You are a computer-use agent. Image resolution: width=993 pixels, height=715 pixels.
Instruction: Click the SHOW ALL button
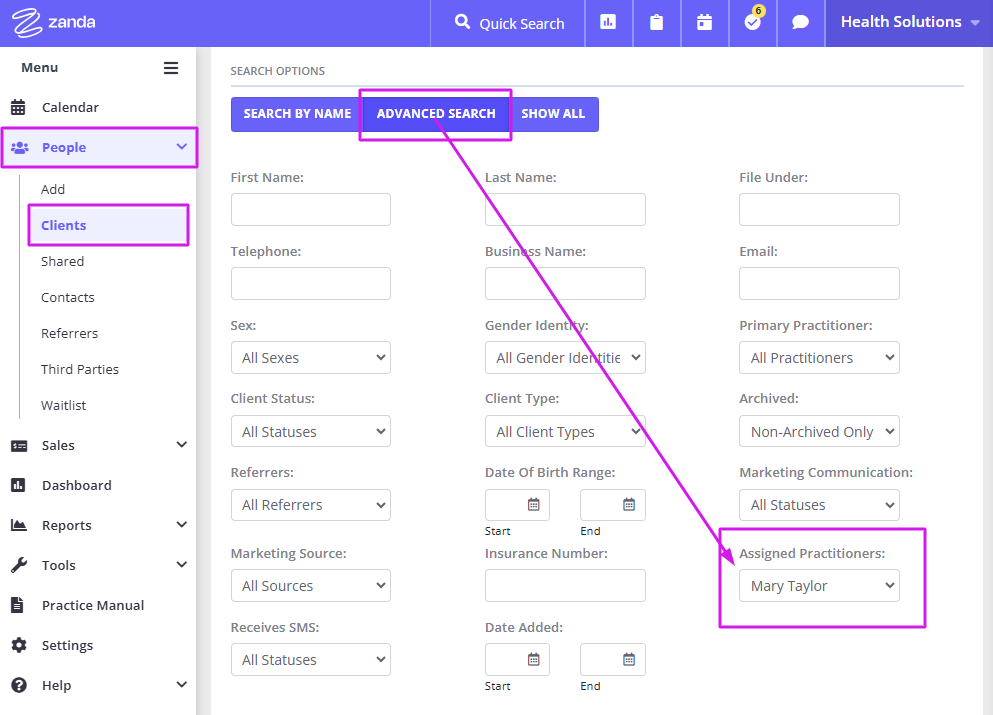point(554,114)
